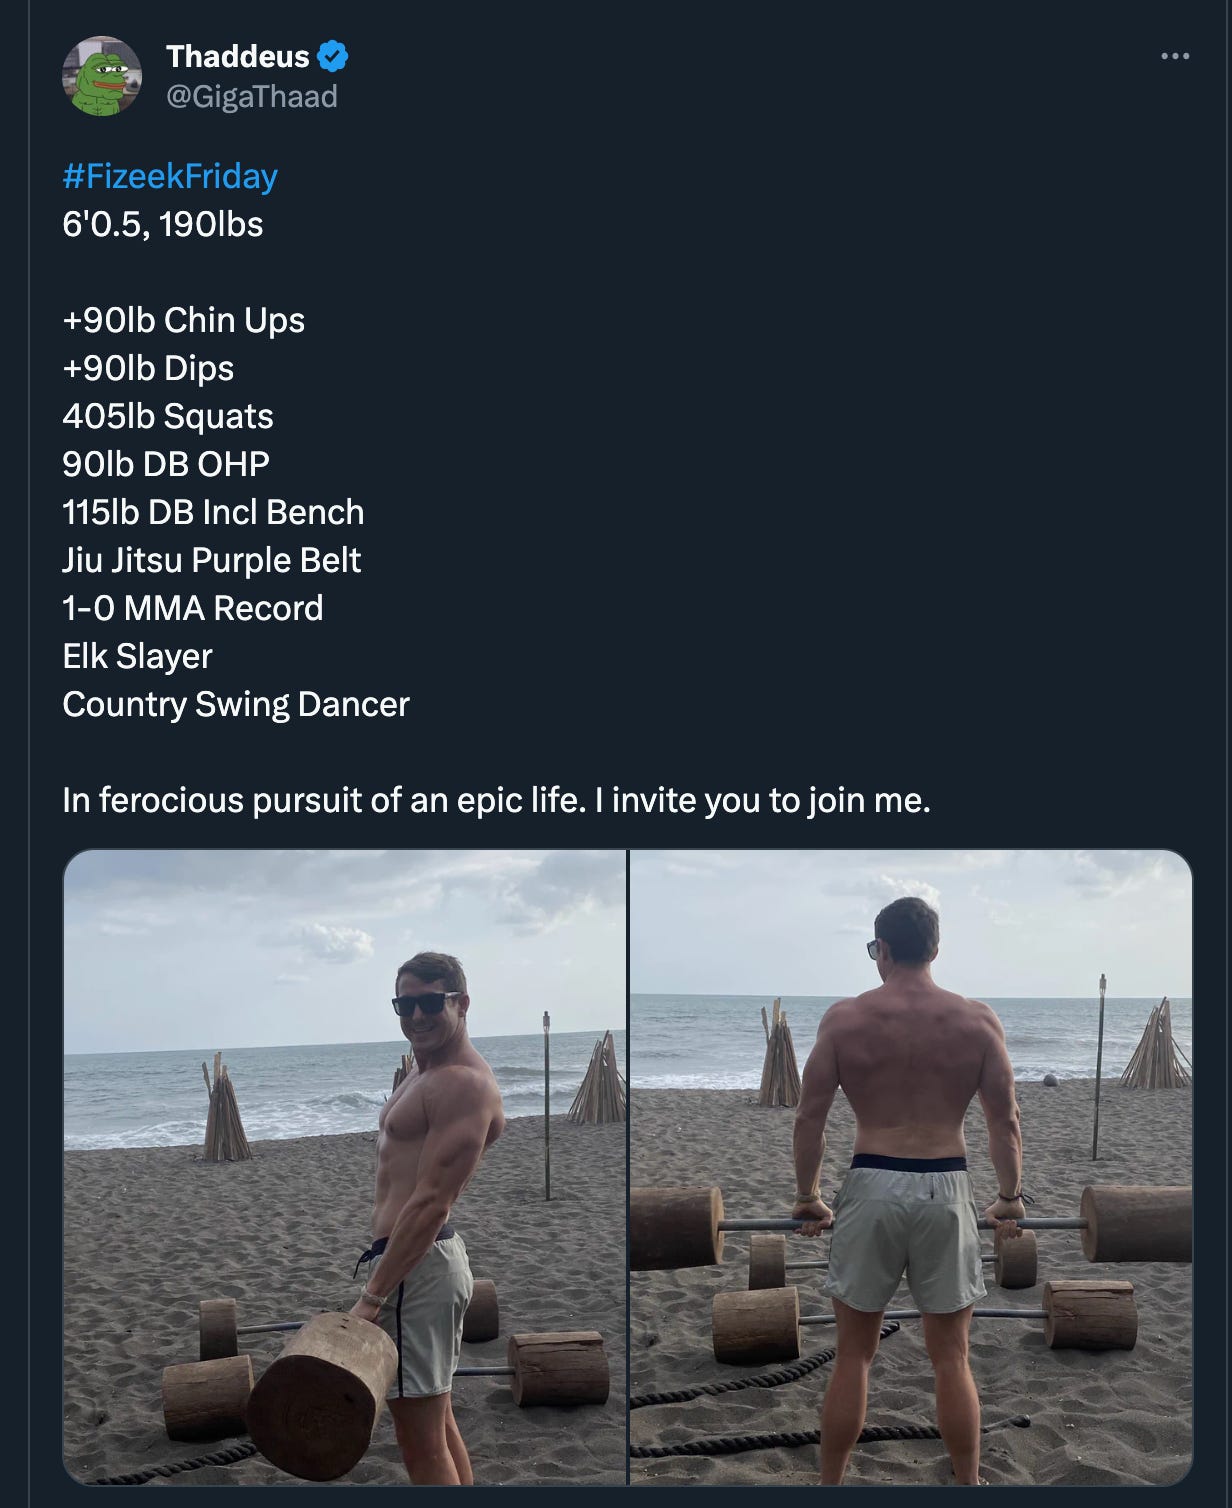The image size is (1232, 1508).
Task: Click the "1-0 MMA Record" line
Action: [x=193, y=608]
